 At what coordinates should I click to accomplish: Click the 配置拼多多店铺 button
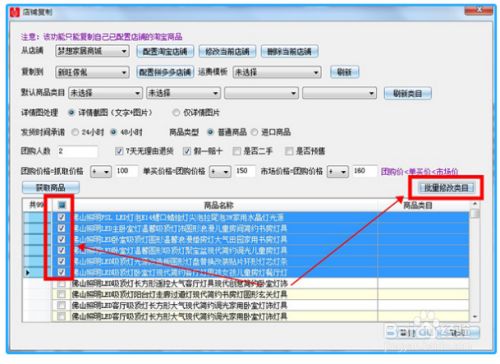(x=165, y=72)
